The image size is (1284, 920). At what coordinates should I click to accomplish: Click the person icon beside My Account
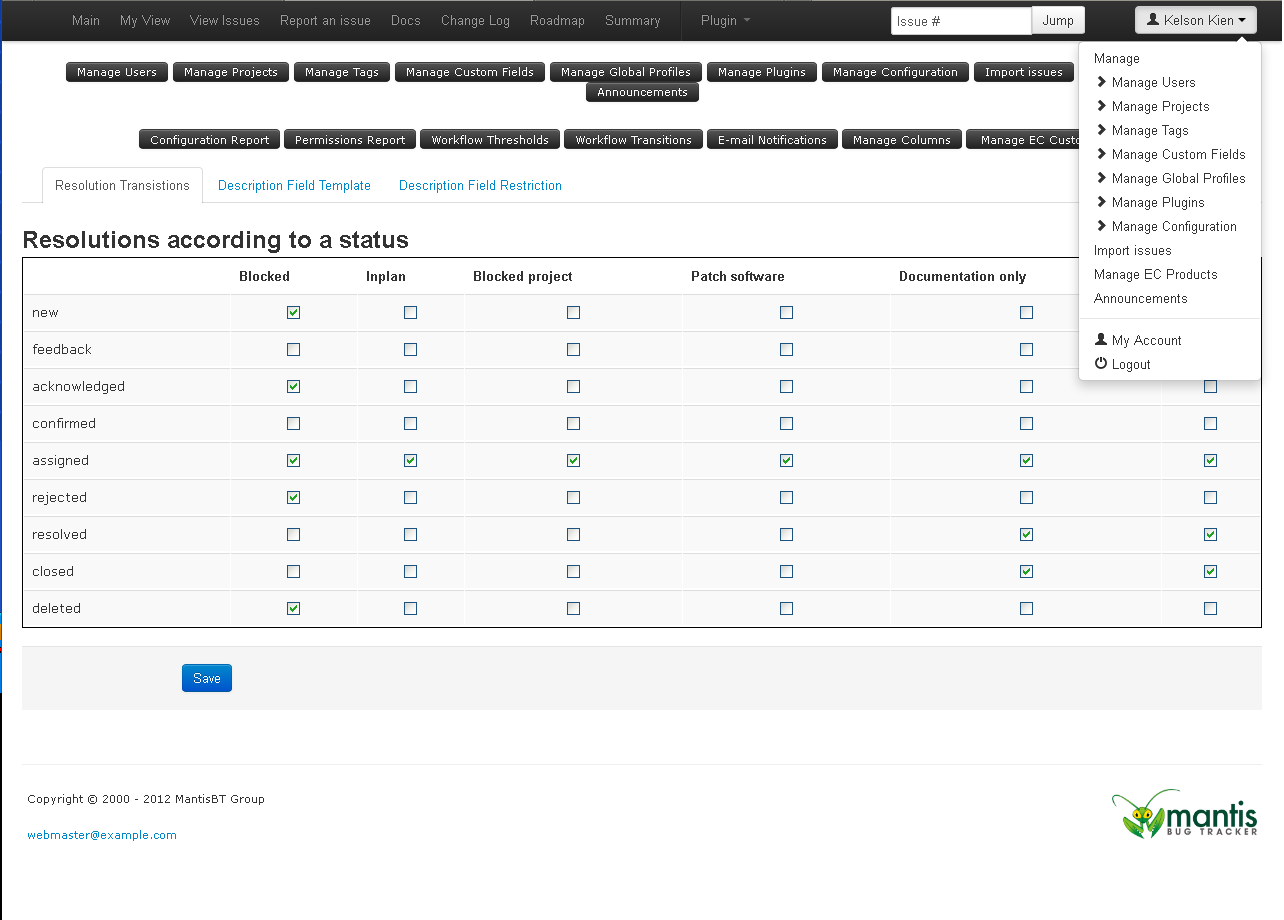pyautogui.click(x=1101, y=340)
